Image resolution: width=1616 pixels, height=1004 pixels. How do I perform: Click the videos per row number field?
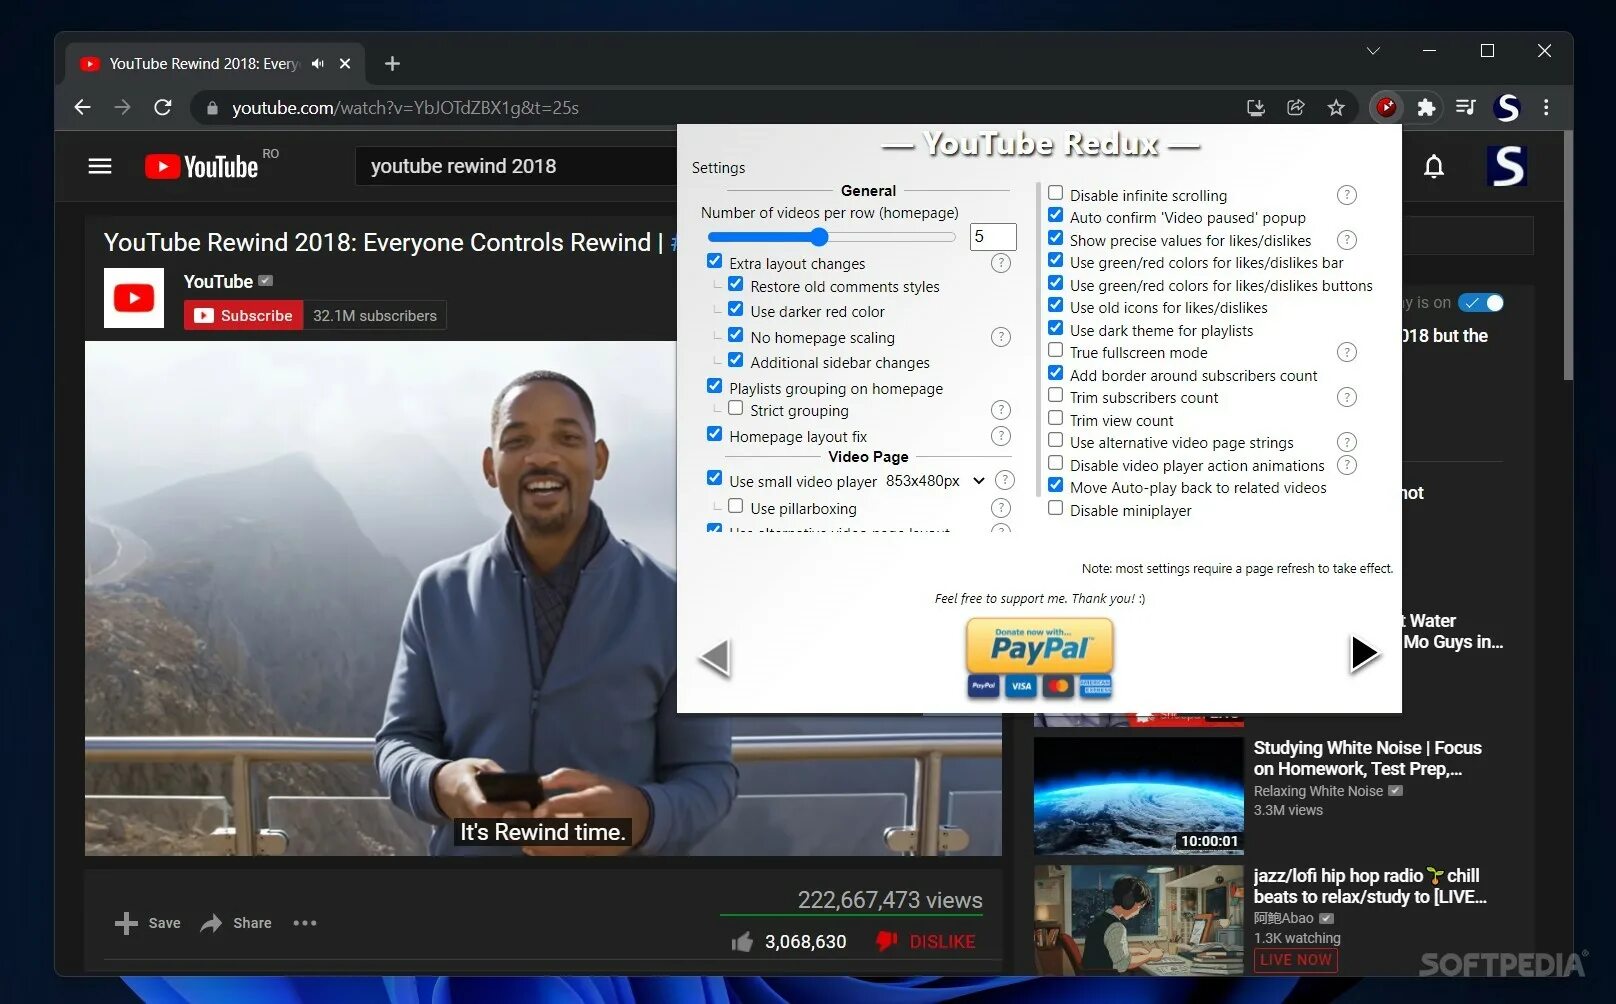[x=993, y=237]
